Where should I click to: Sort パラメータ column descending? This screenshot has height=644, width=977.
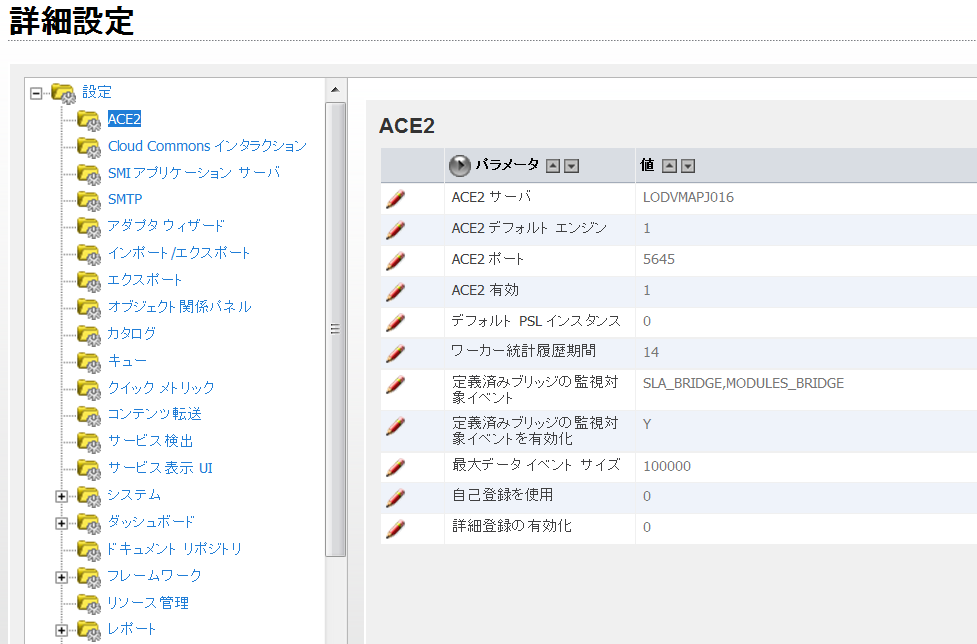(x=571, y=166)
